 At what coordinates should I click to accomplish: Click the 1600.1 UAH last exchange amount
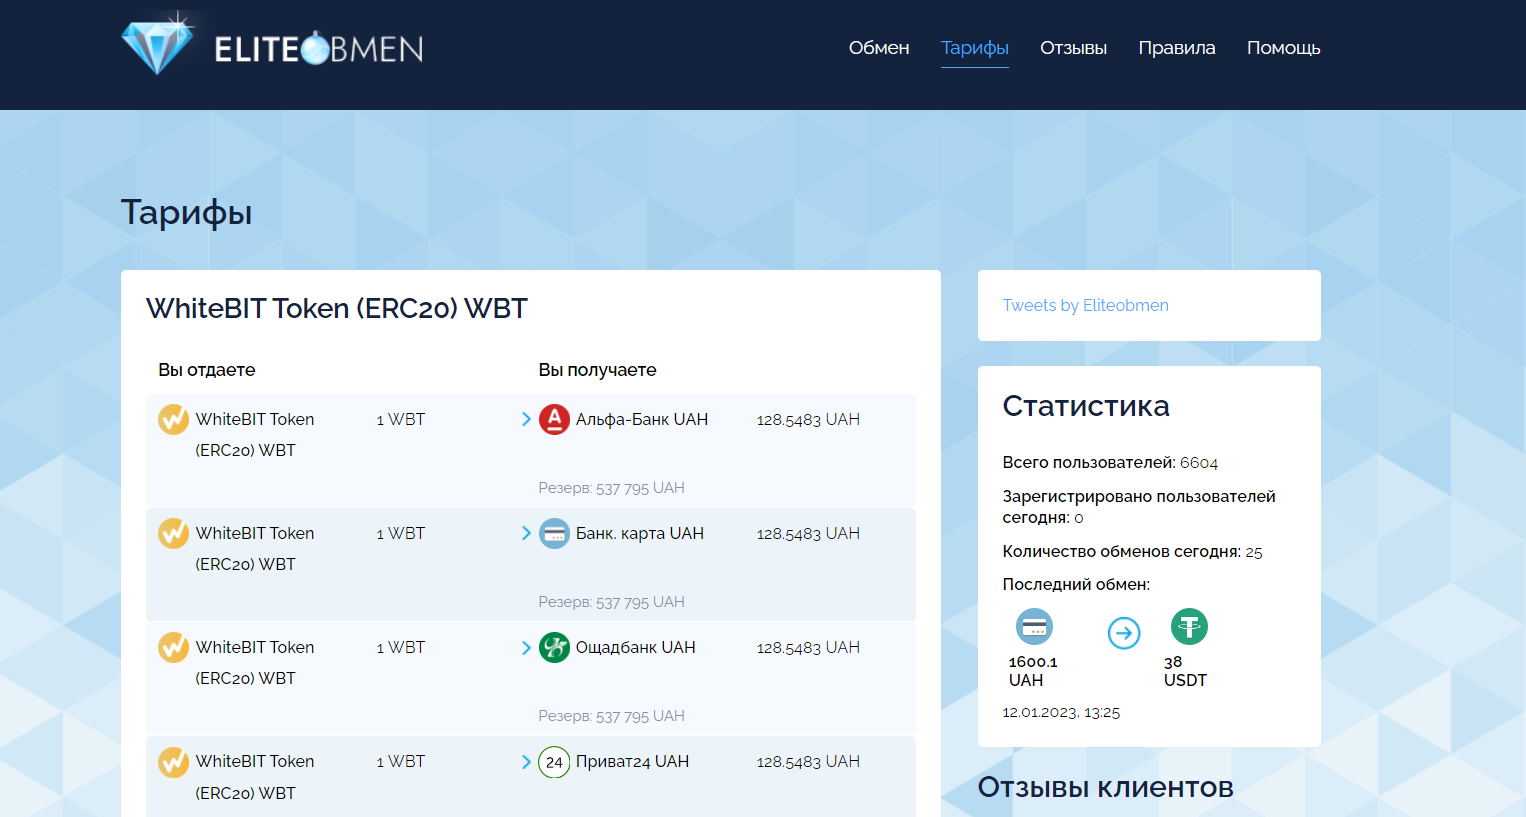(1033, 671)
